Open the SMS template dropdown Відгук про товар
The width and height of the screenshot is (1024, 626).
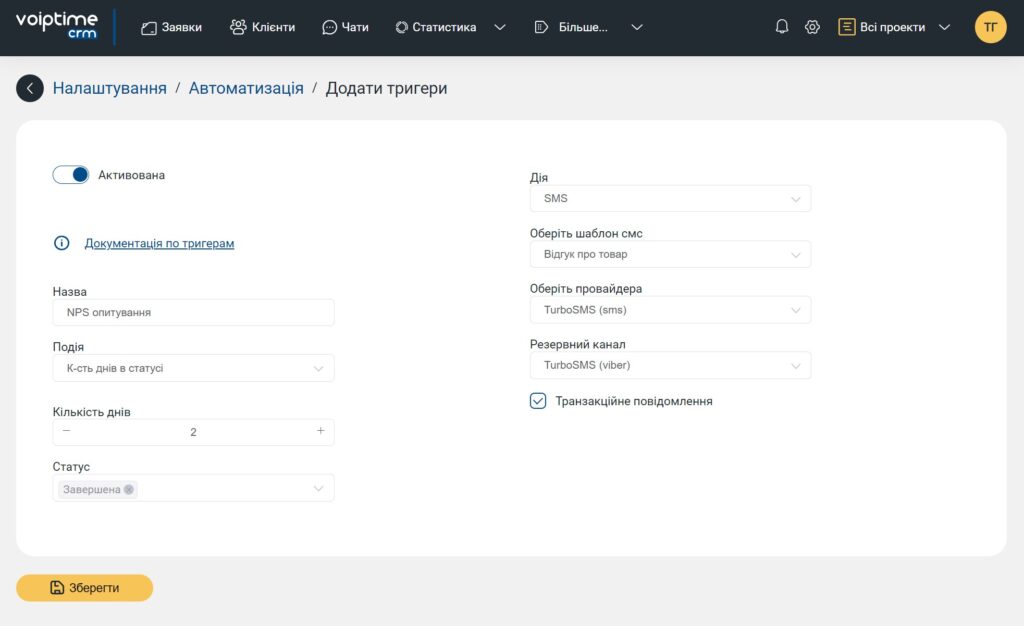pyautogui.click(x=670, y=254)
